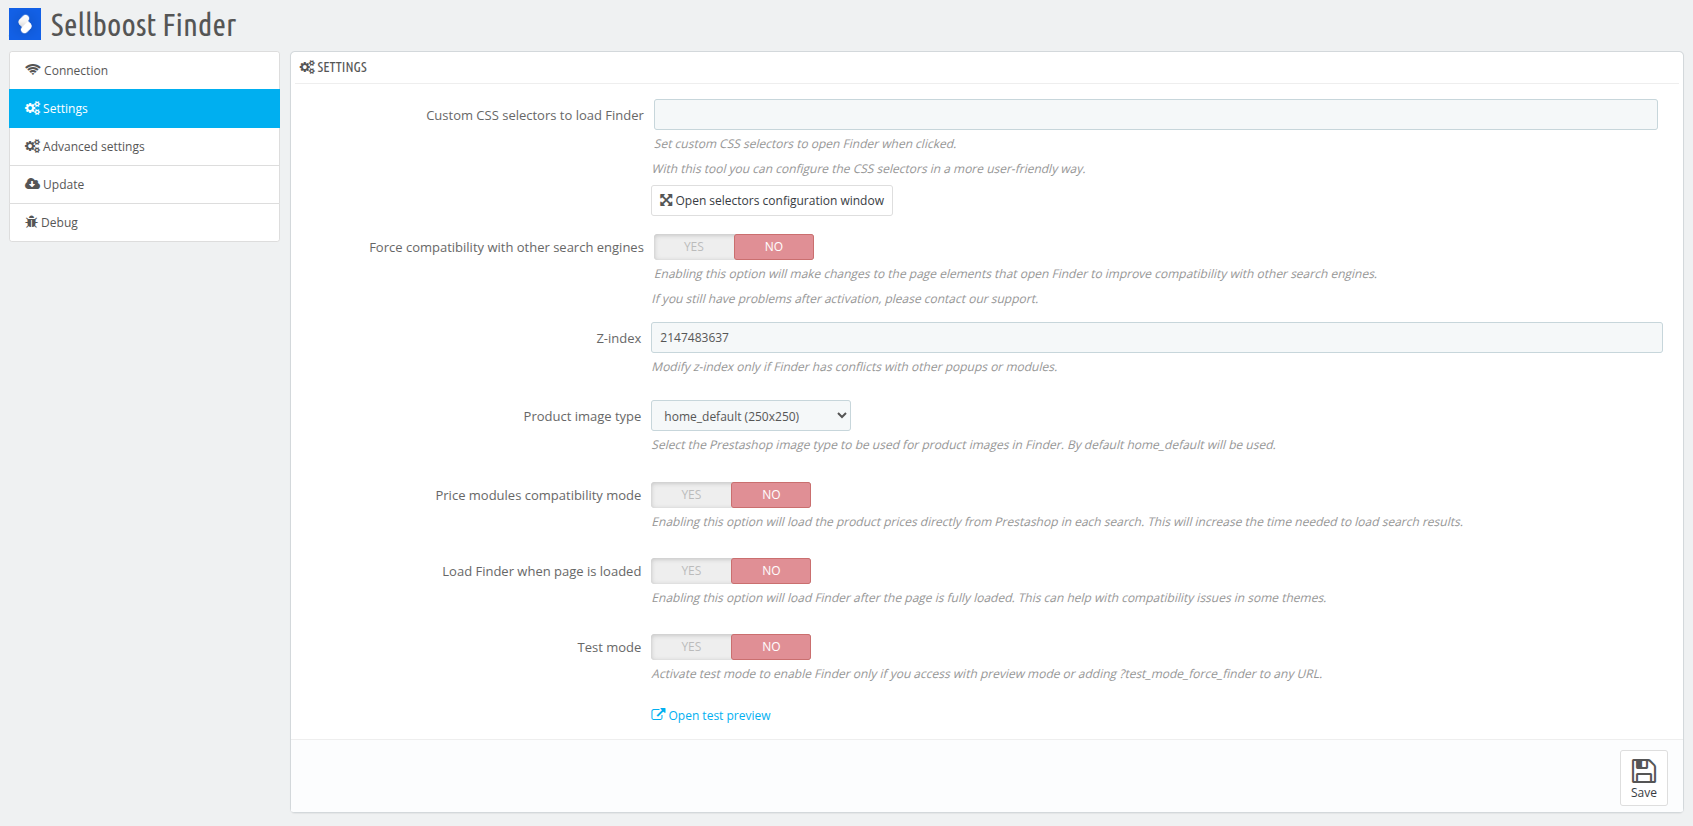The width and height of the screenshot is (1693, 826).
Task: Click the 'Modify z-index only if Finder has conflicts' hint
Action: (854, 367)
